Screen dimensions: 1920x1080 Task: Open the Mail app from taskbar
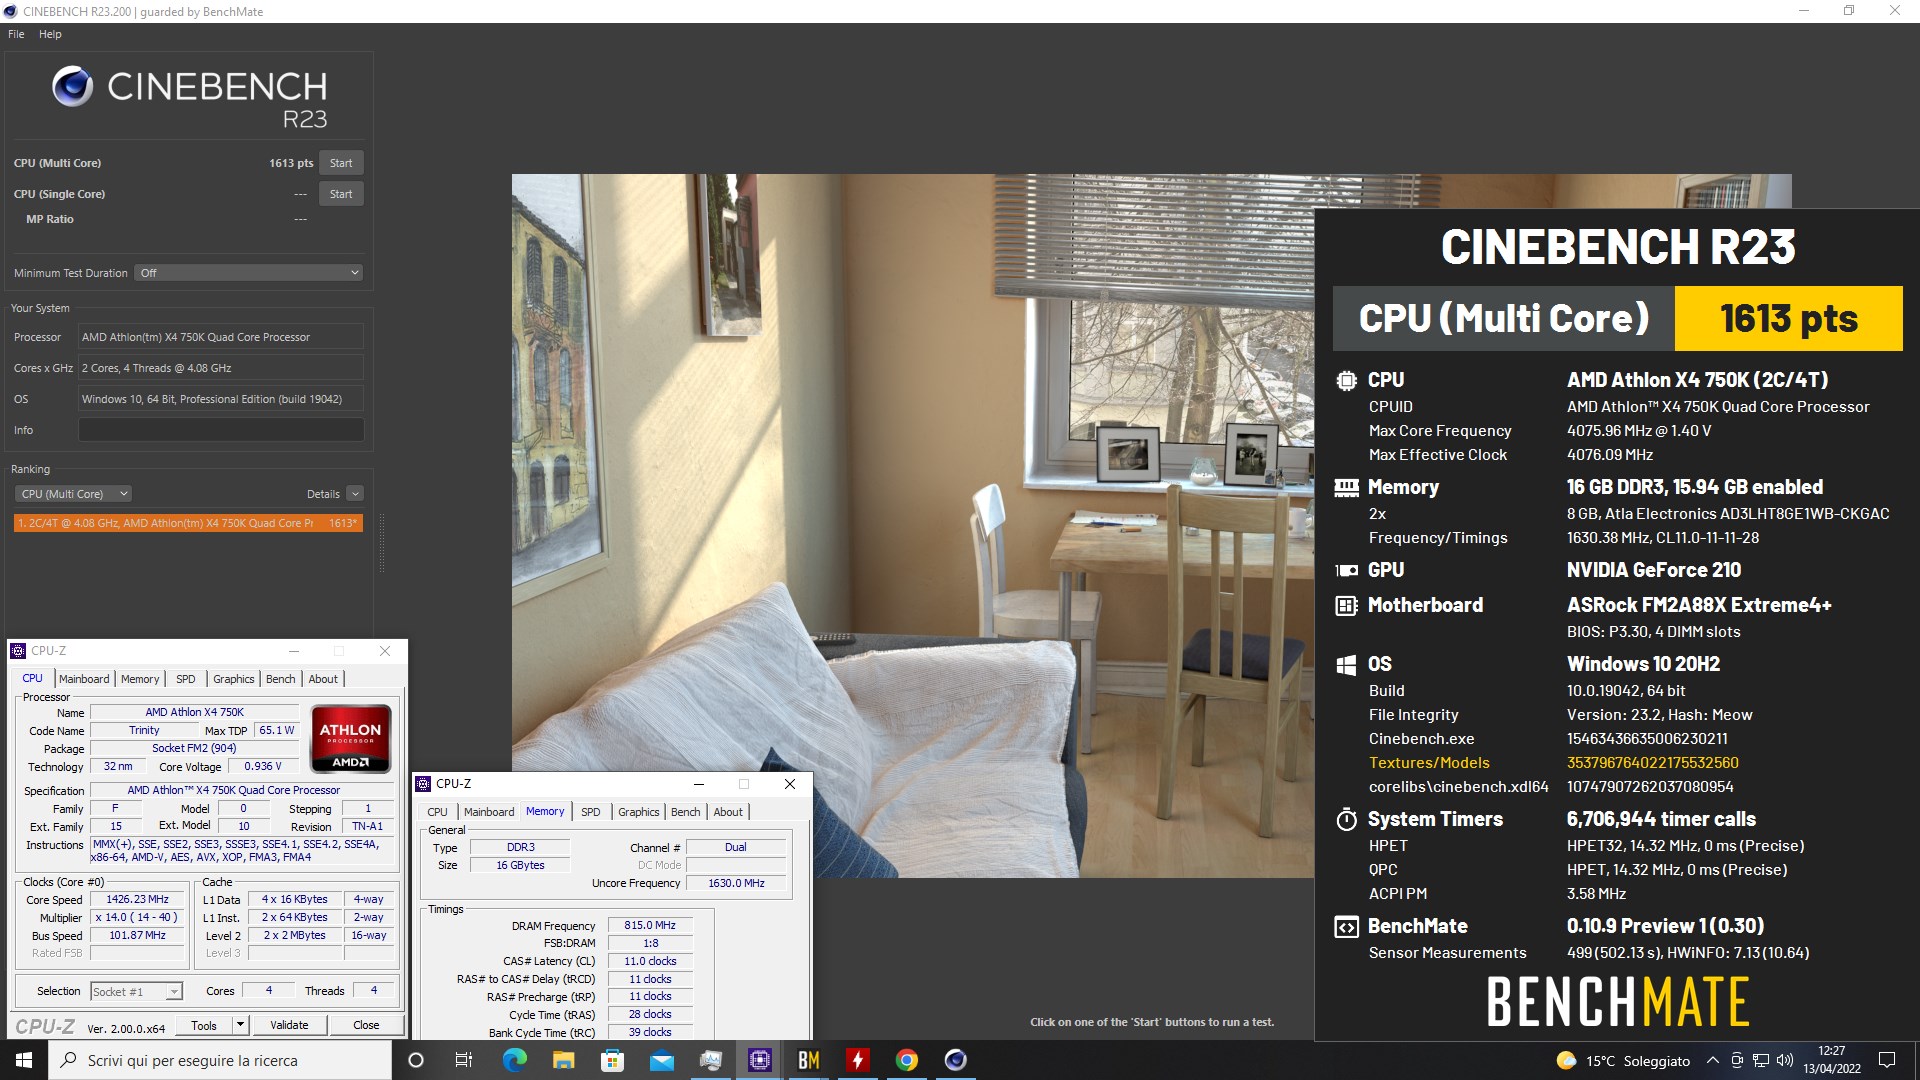[x=661, y=1060]
